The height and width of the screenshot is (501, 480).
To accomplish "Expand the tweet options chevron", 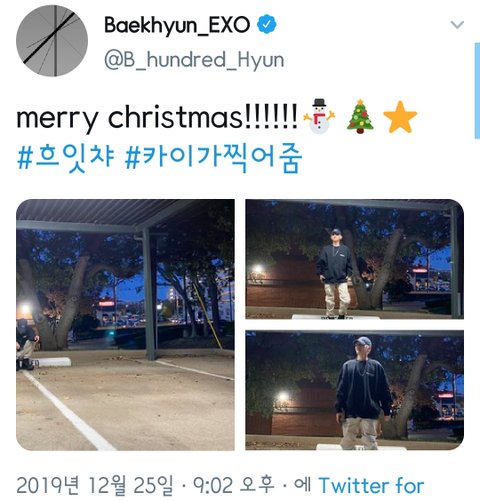I will [457, 24].
